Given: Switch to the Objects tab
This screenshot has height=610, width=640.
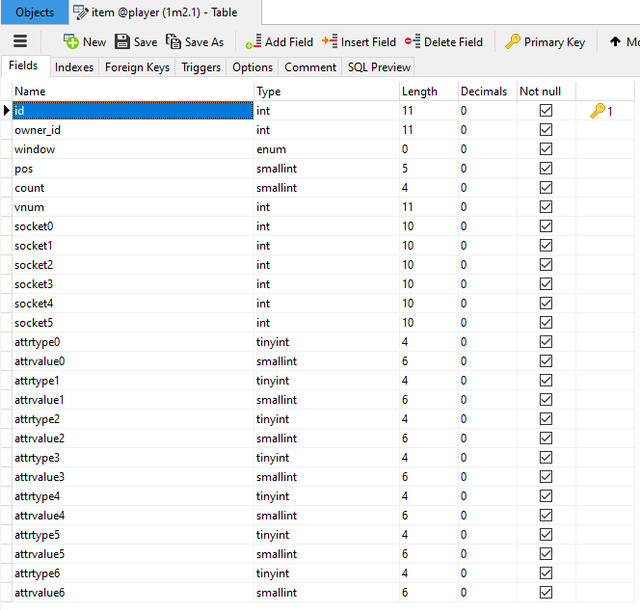Looking at the screenshot, I should pos(35,12).
